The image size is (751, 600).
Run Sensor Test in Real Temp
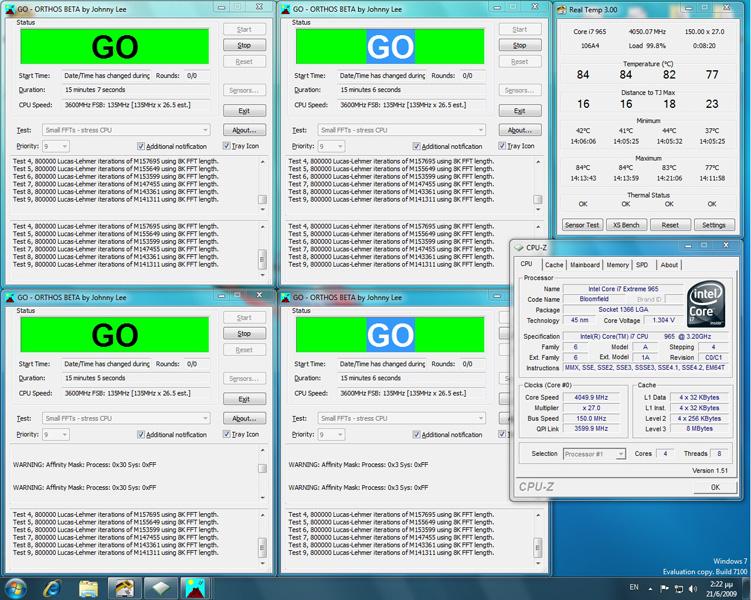[x=582, y=225]
